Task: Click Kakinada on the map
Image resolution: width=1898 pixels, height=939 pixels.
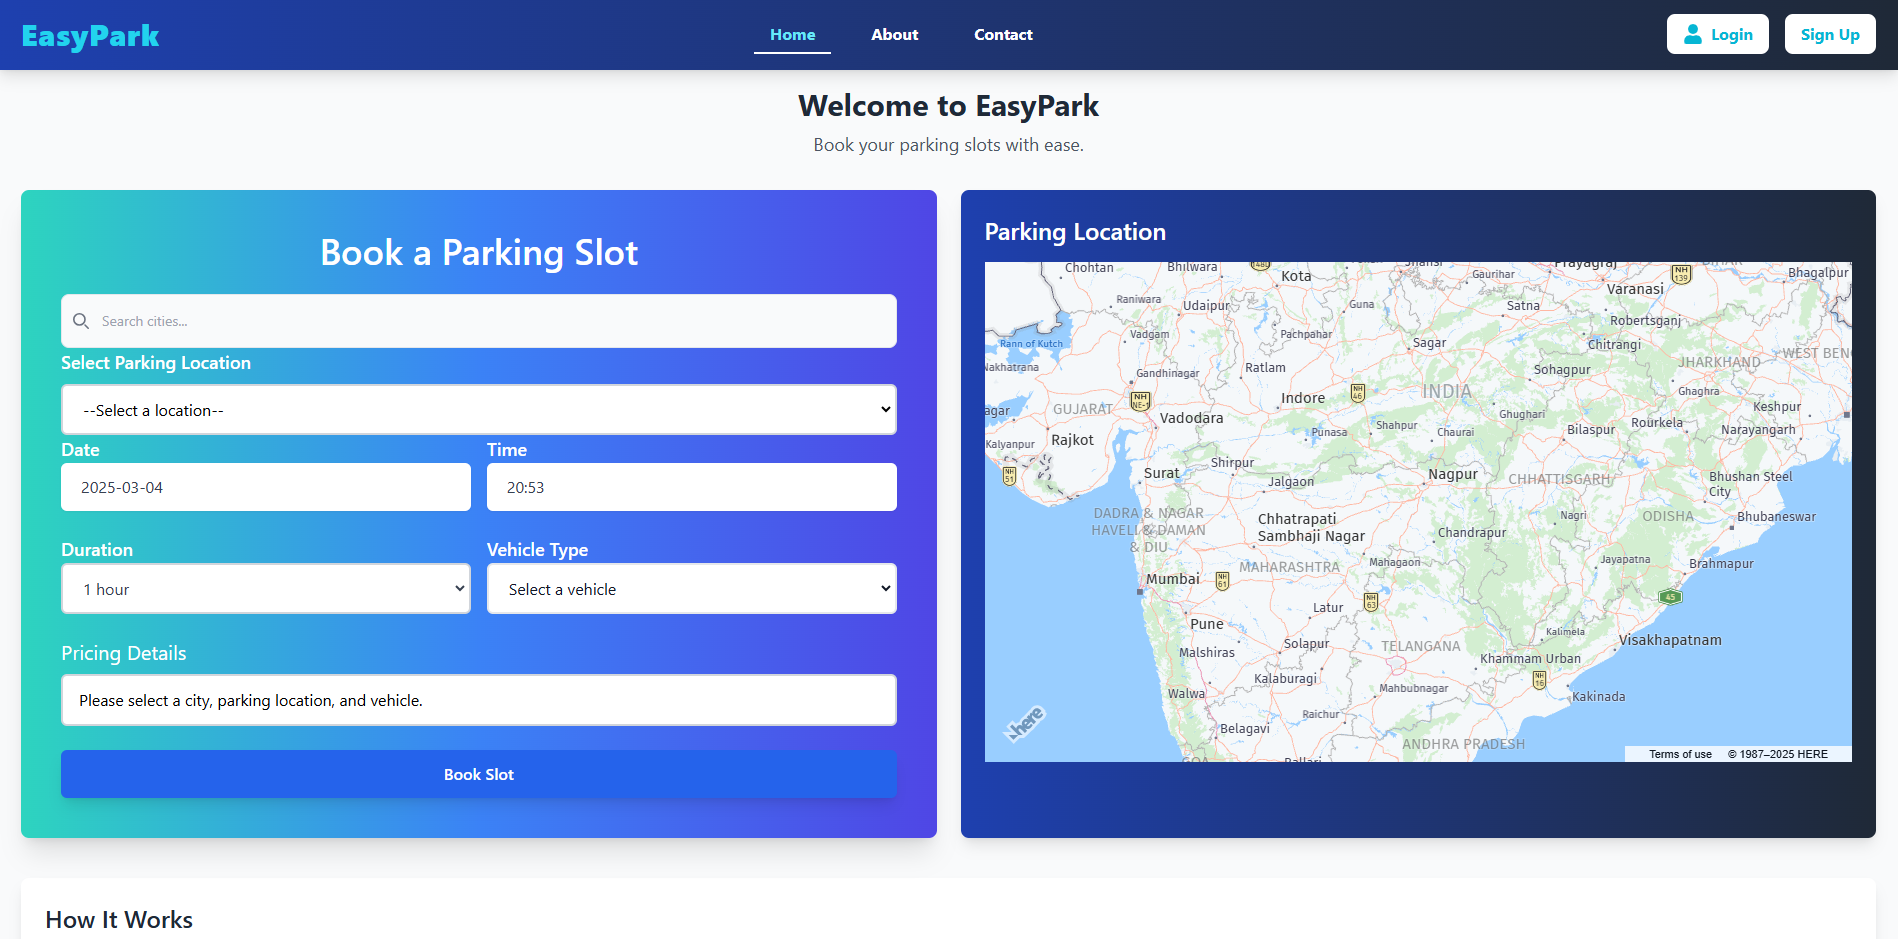Action: pyautogui.click(x=1598, y=697)
